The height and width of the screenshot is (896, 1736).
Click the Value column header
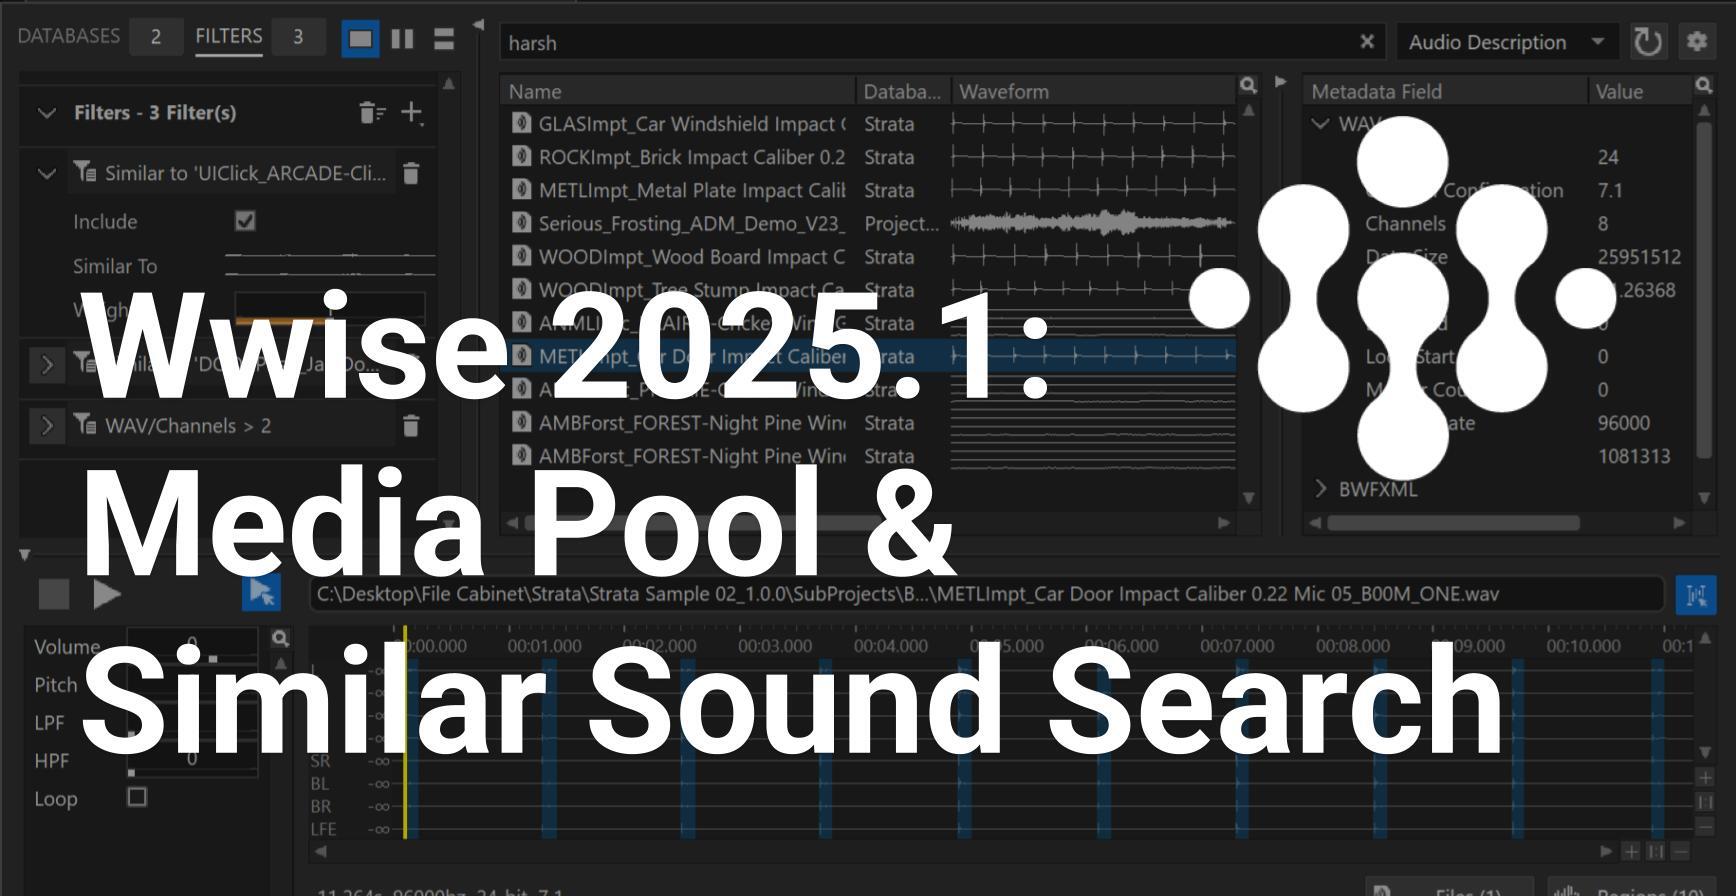click(x=1640, y=91)
